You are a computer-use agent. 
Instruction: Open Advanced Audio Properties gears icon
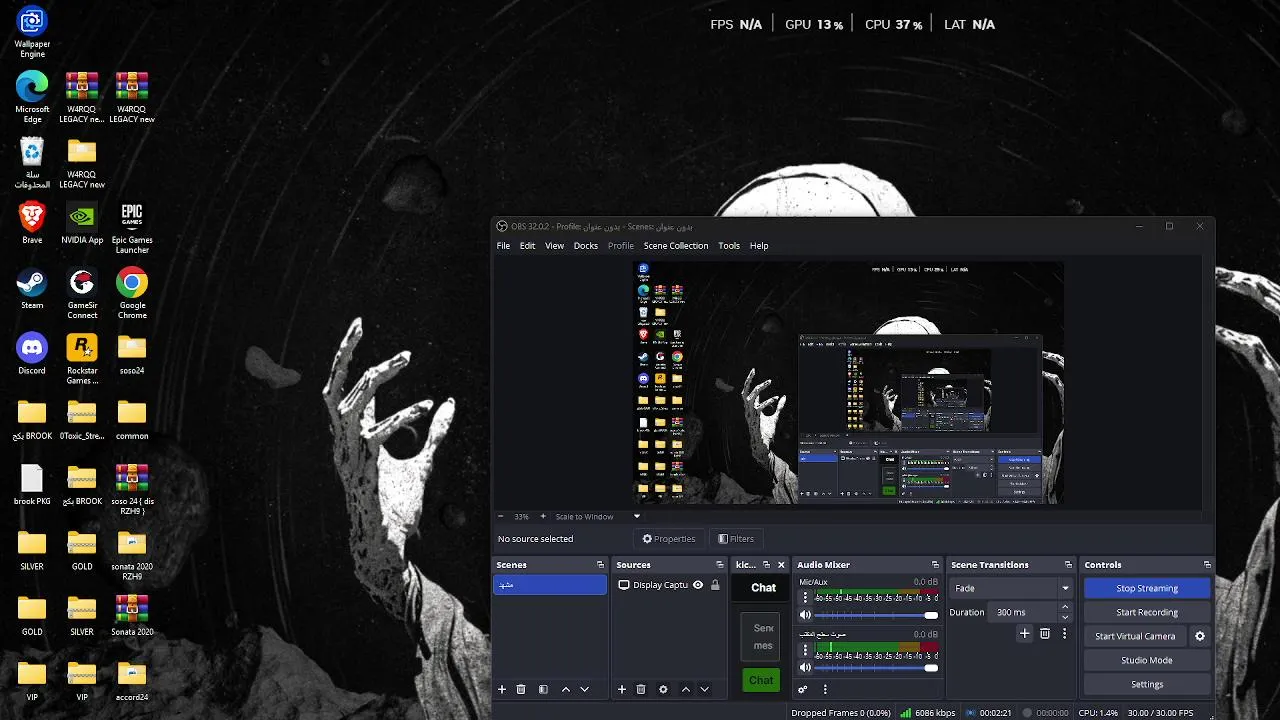point(802,689)
